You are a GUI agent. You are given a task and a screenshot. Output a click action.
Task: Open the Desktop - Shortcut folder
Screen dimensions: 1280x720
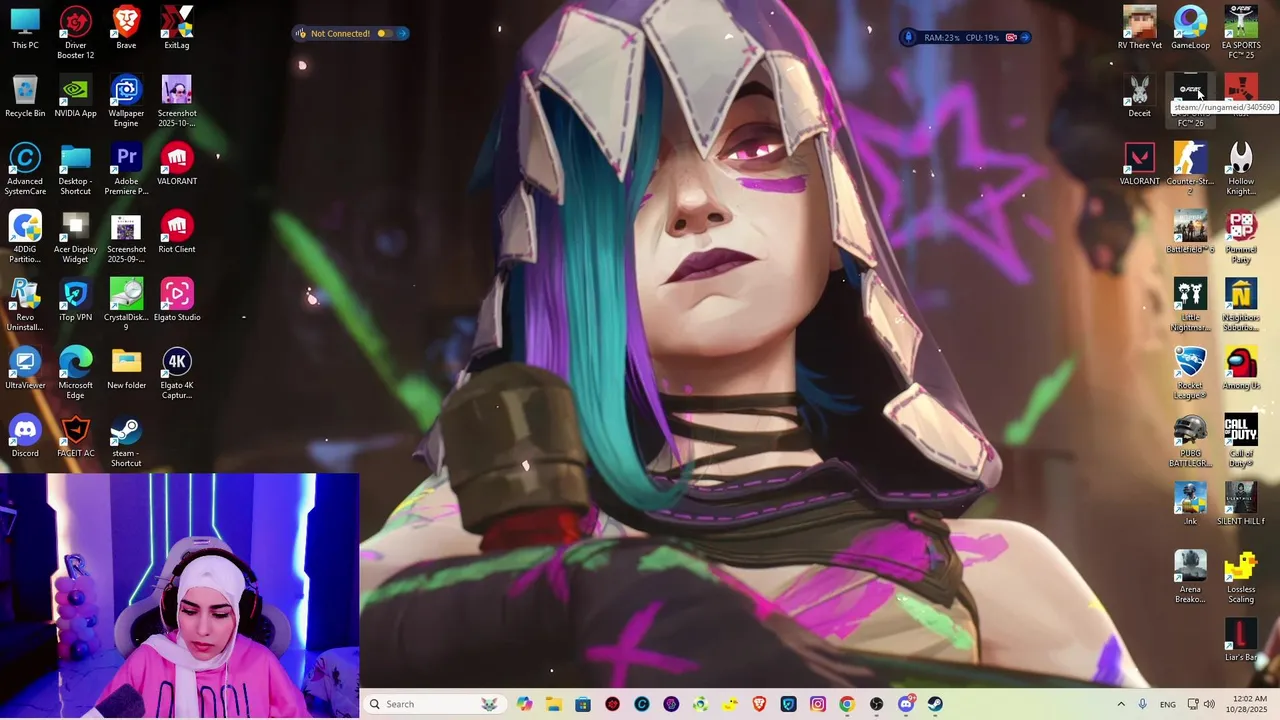pos(75,168)
